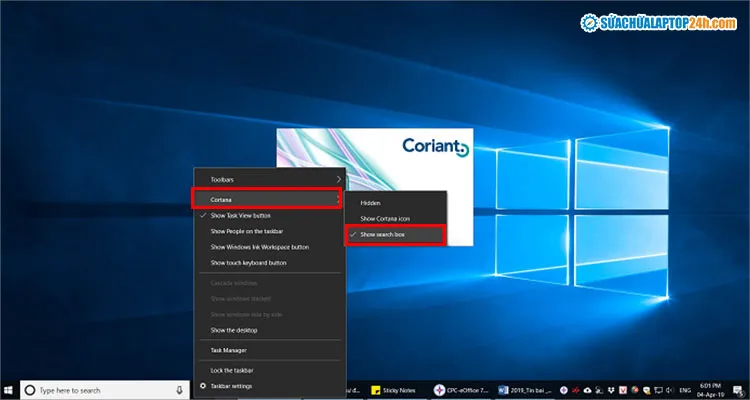This screenshot has width=750, height=400.
Task: Expand the Toolbars submenu
Action: click(269, 180)
